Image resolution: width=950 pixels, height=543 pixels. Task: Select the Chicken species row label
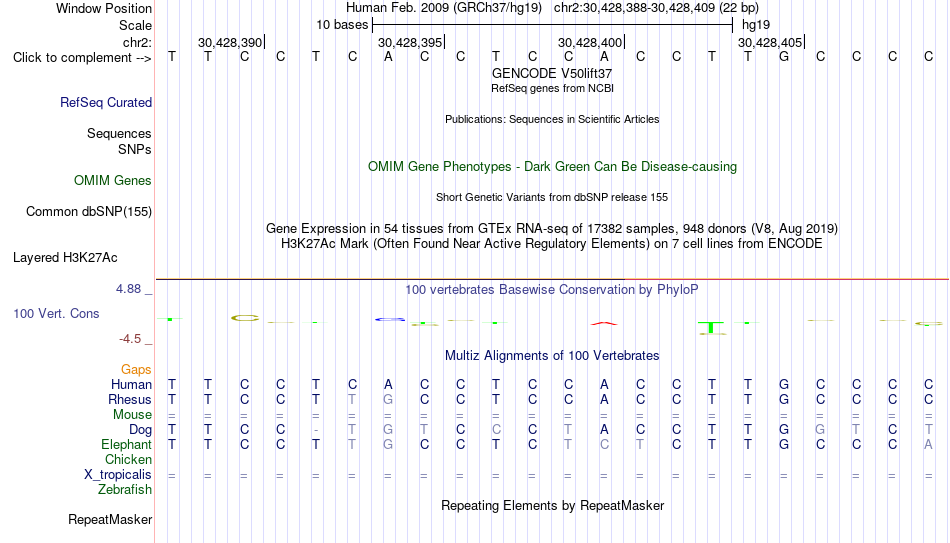(x=128, y=459)
